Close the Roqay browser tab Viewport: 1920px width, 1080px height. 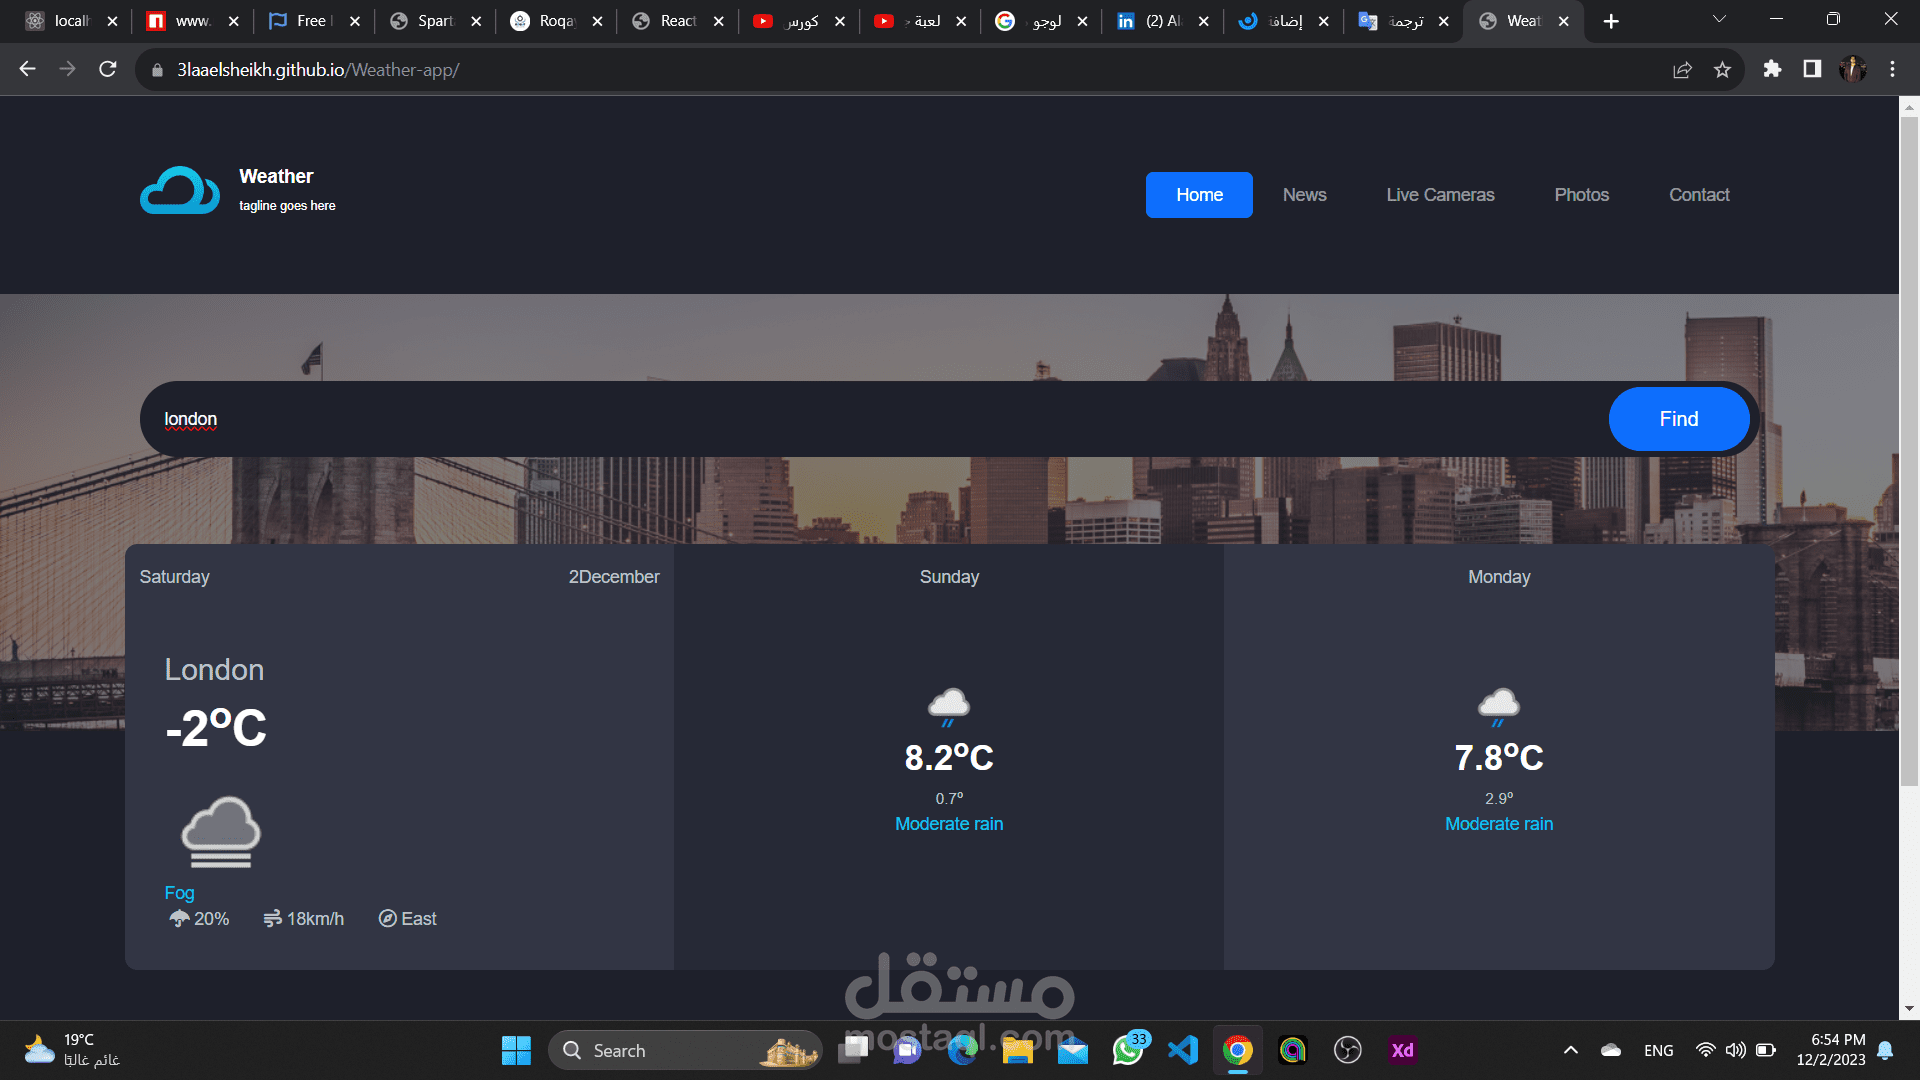coord(597,21)
